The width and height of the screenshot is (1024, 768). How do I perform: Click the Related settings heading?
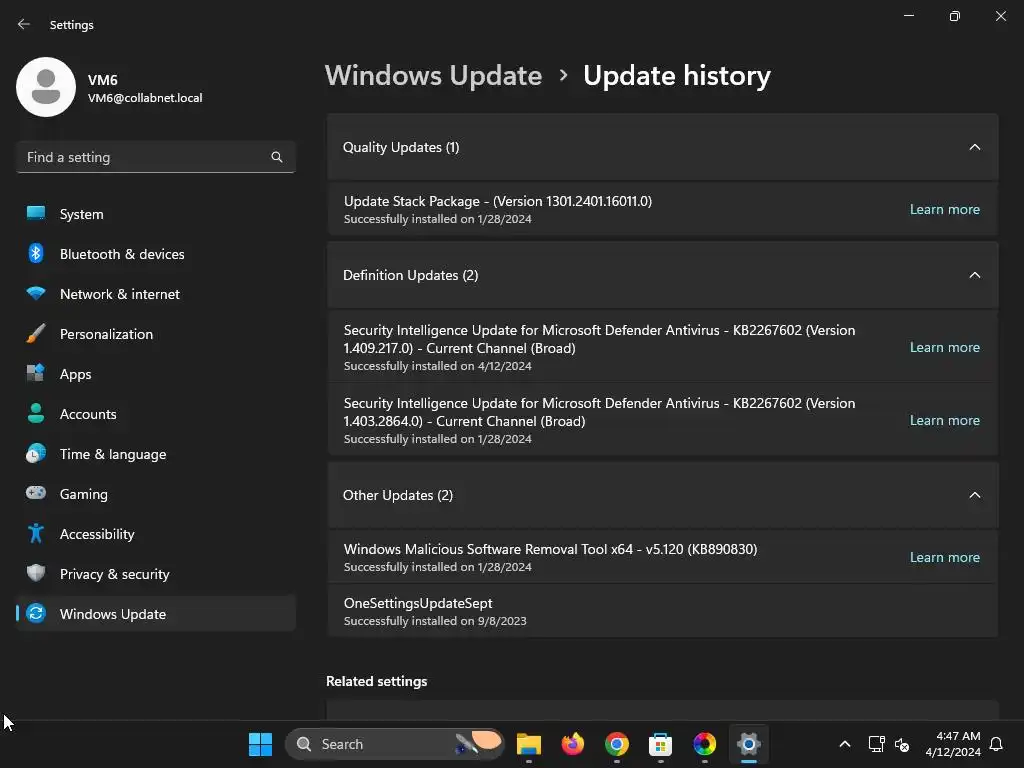[x=377, y=681]
